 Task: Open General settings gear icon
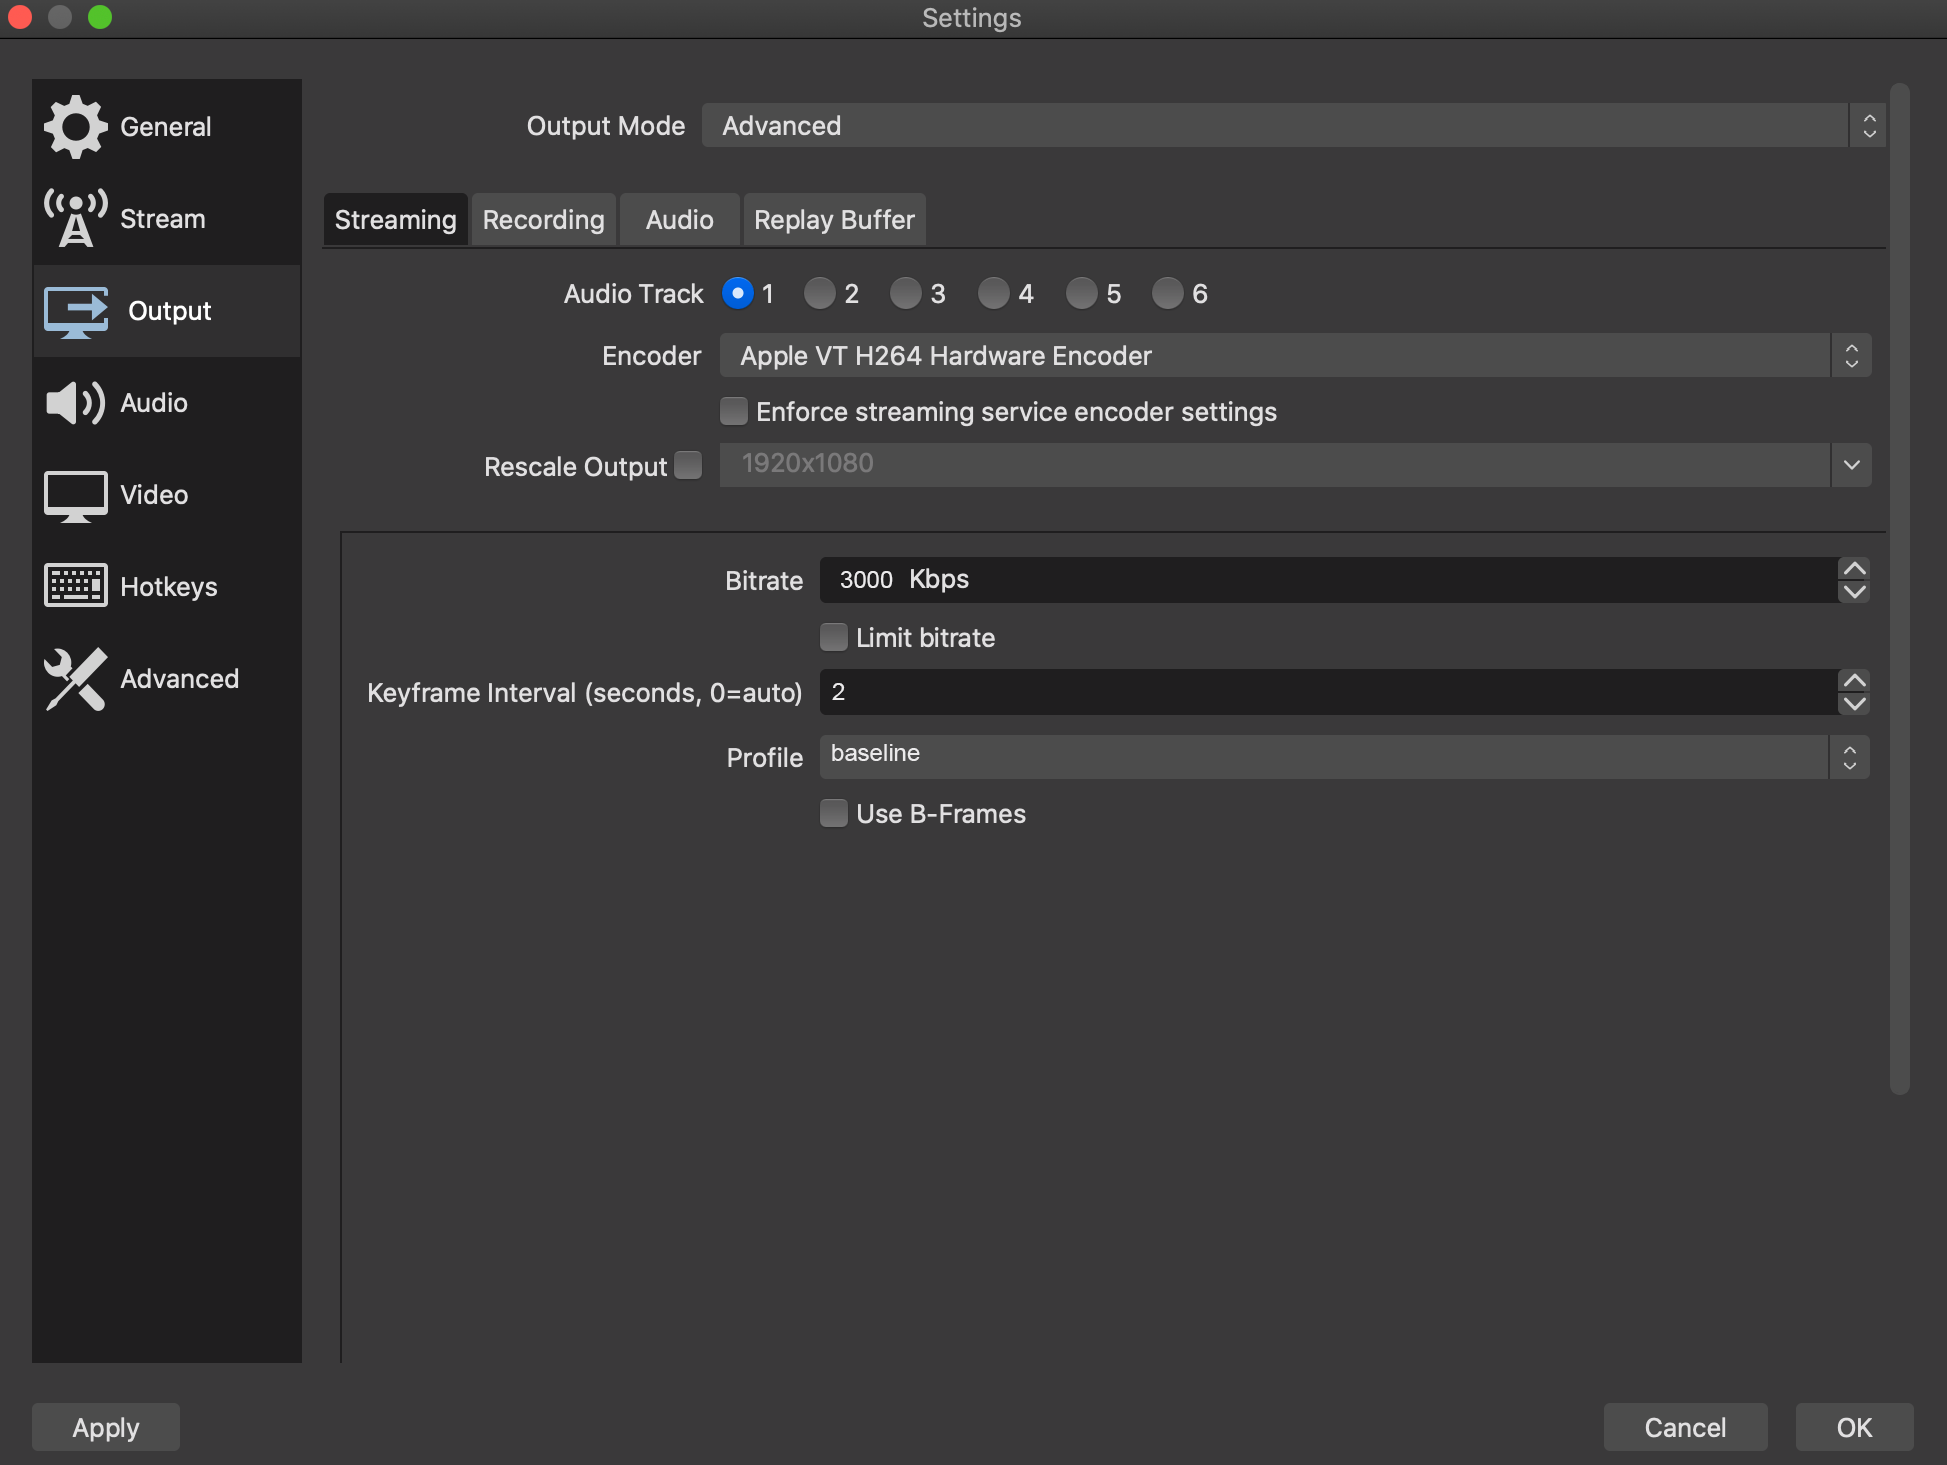pos(75,127)
